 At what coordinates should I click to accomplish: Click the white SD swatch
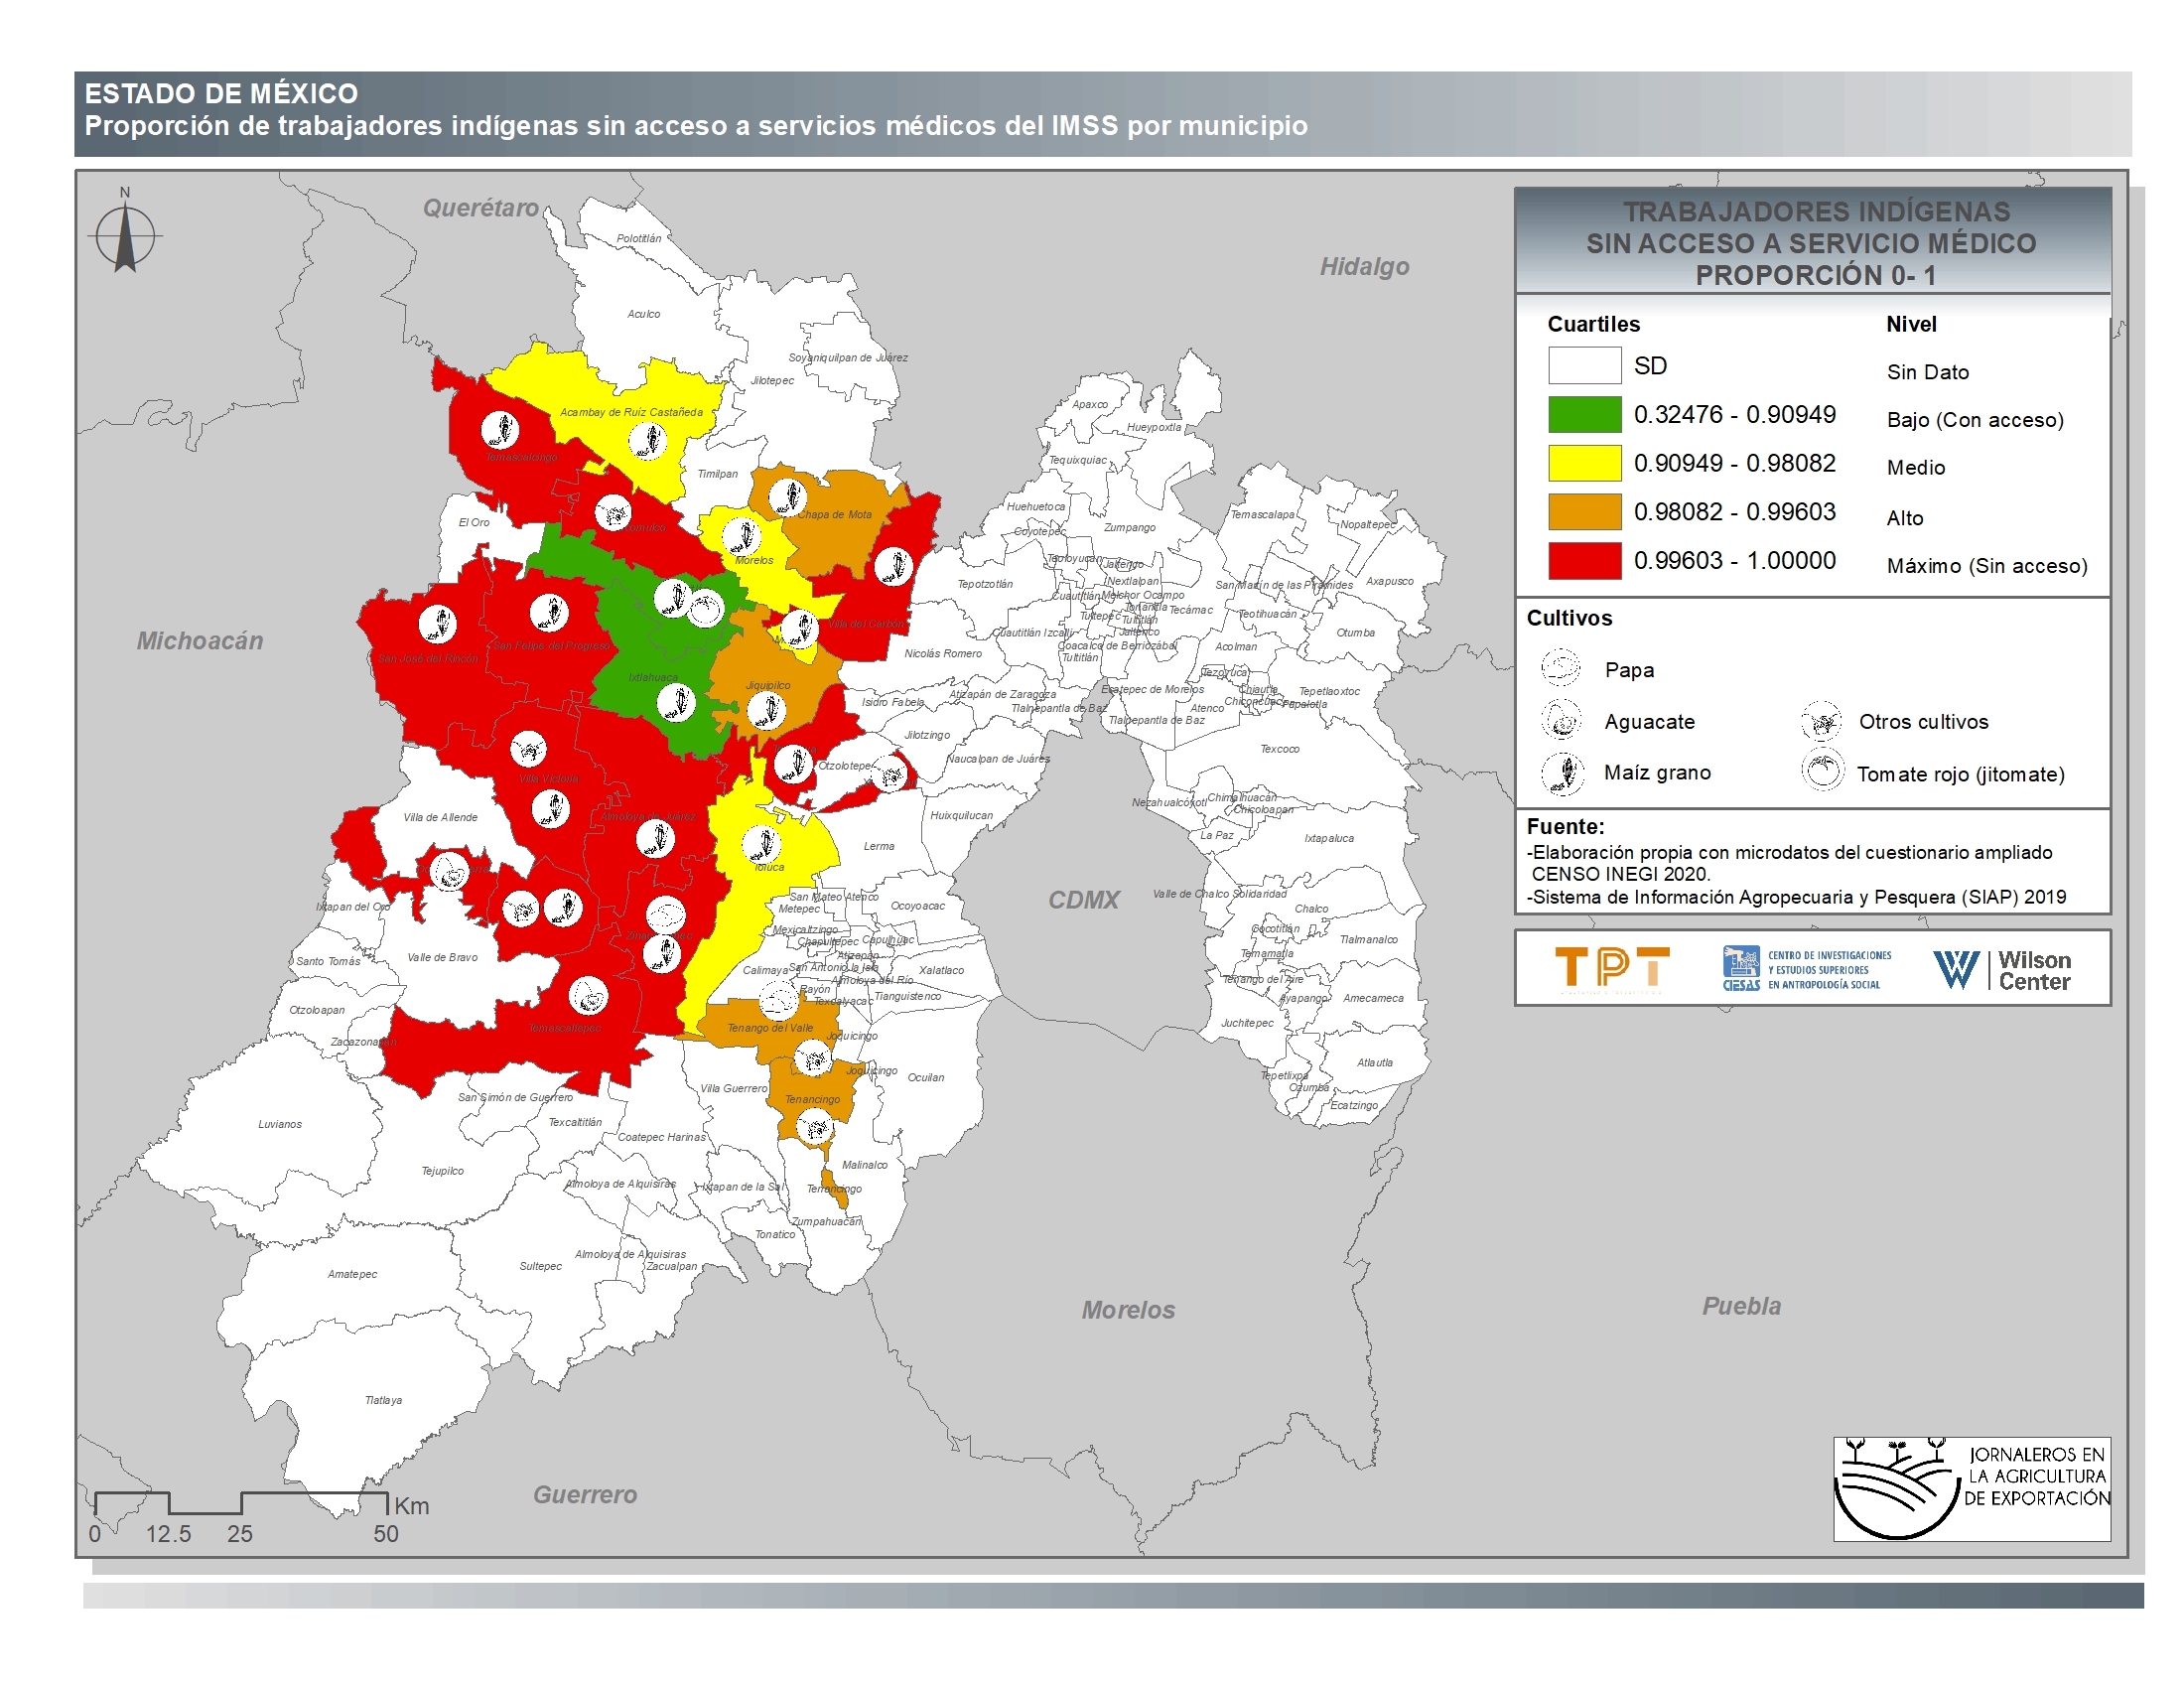click(1584, 365)
